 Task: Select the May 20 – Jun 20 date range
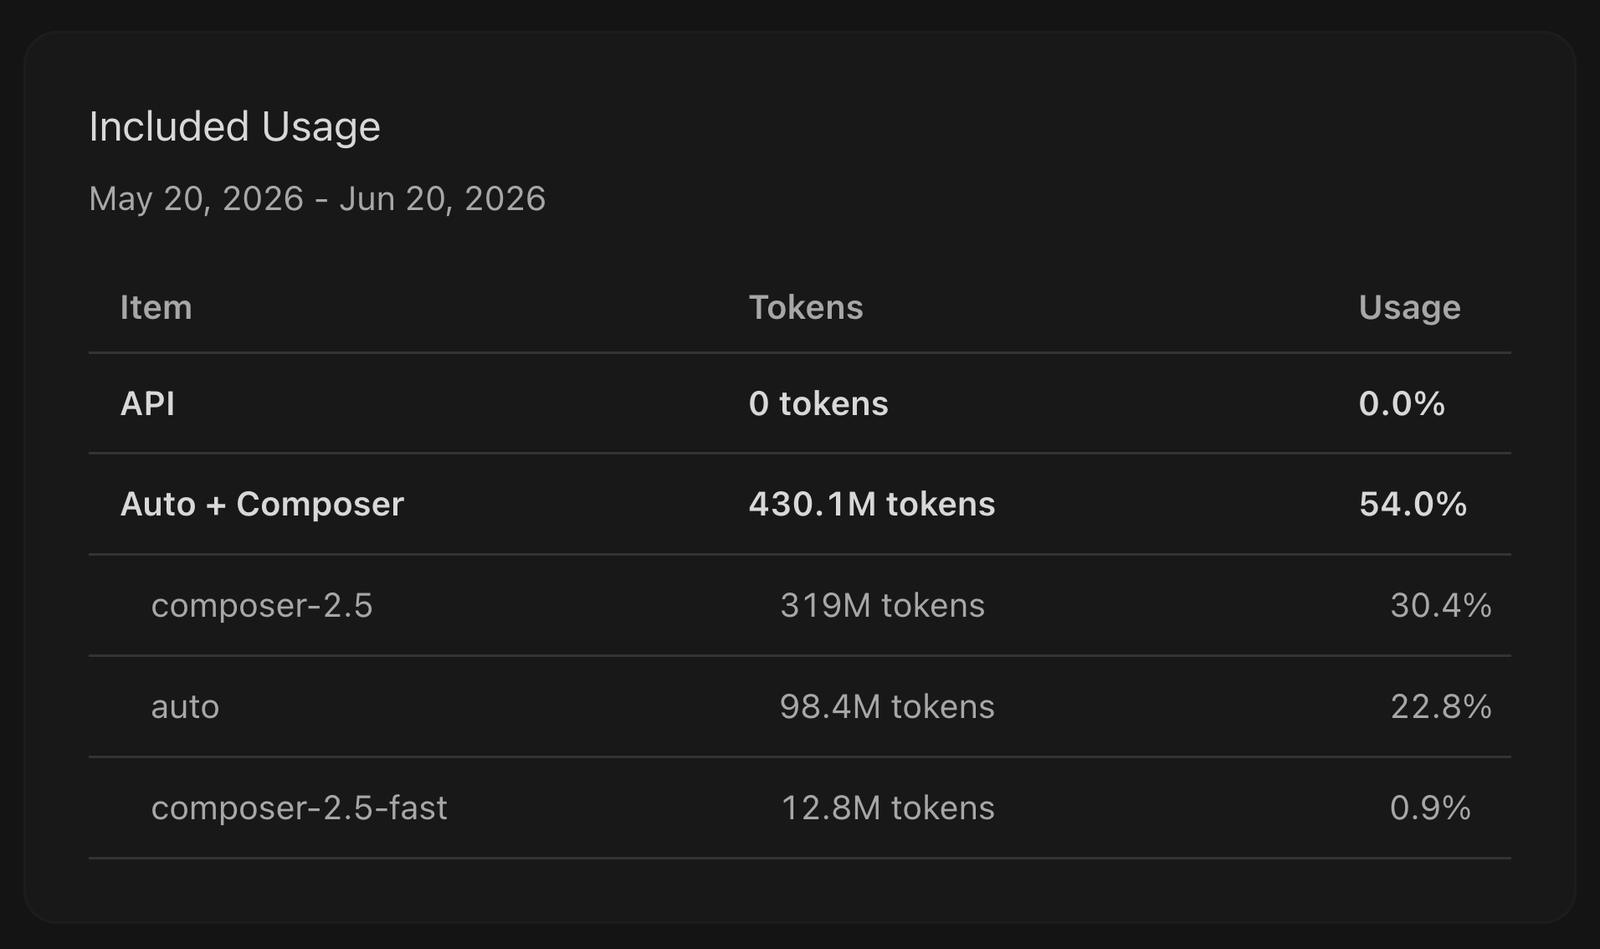(317, 198)
